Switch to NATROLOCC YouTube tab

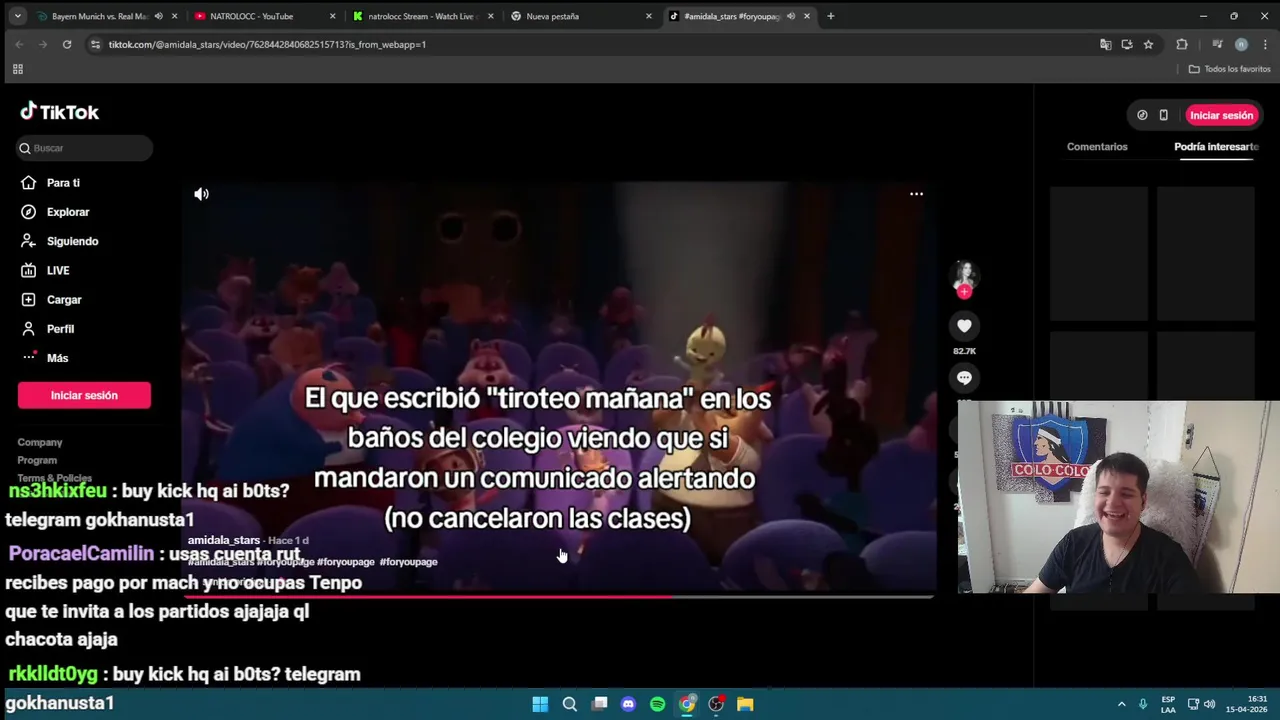[x=265, y=16]
